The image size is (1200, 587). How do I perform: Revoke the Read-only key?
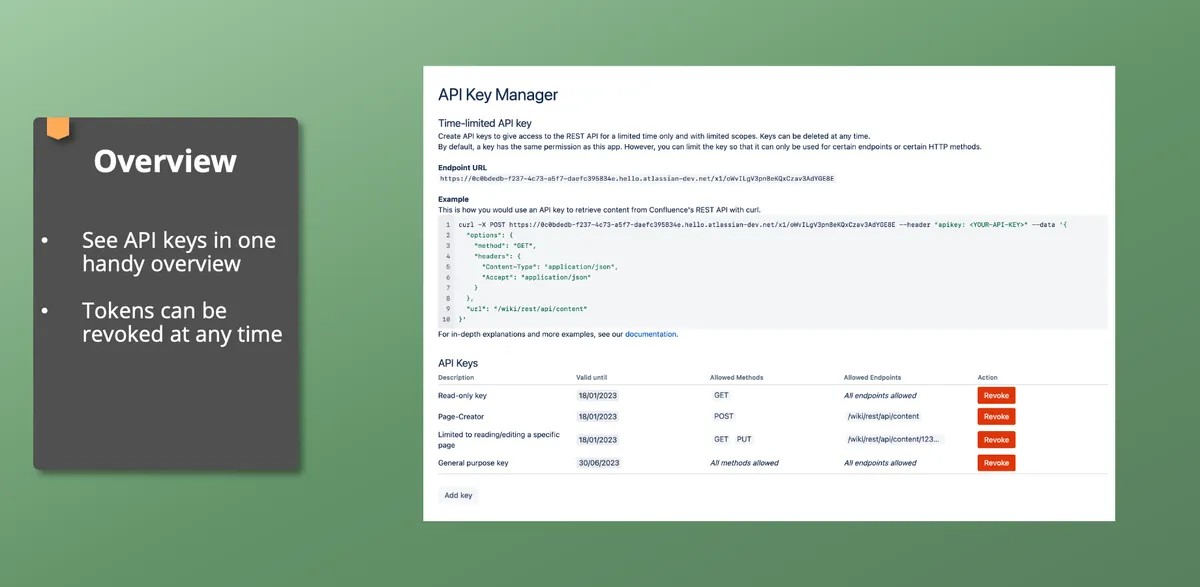click(996, 396)
